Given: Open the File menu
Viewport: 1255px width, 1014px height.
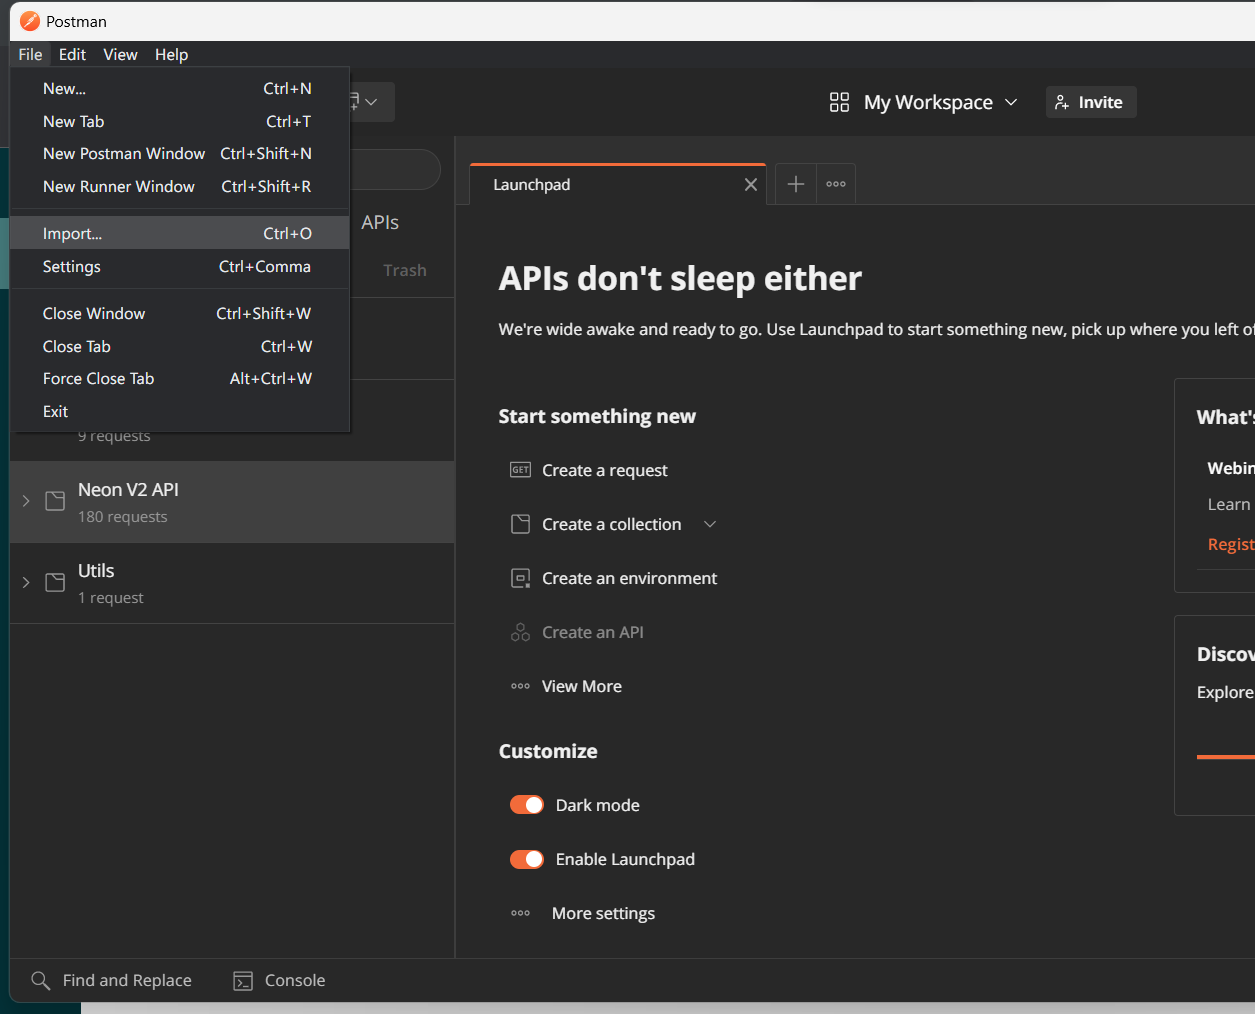Looking at the screenshot, I should point(30,54).
